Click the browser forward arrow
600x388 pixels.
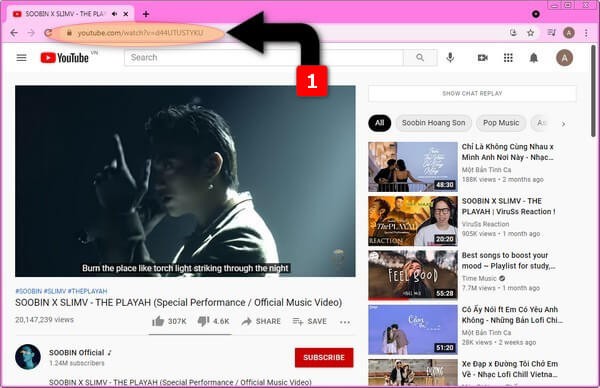point(31,33)
